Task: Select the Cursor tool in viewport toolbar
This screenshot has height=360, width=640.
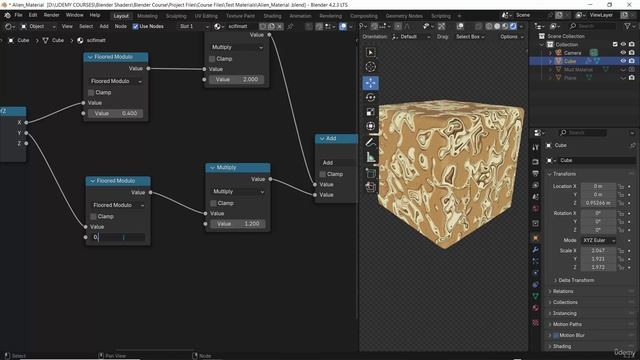Action: point(371,67)
